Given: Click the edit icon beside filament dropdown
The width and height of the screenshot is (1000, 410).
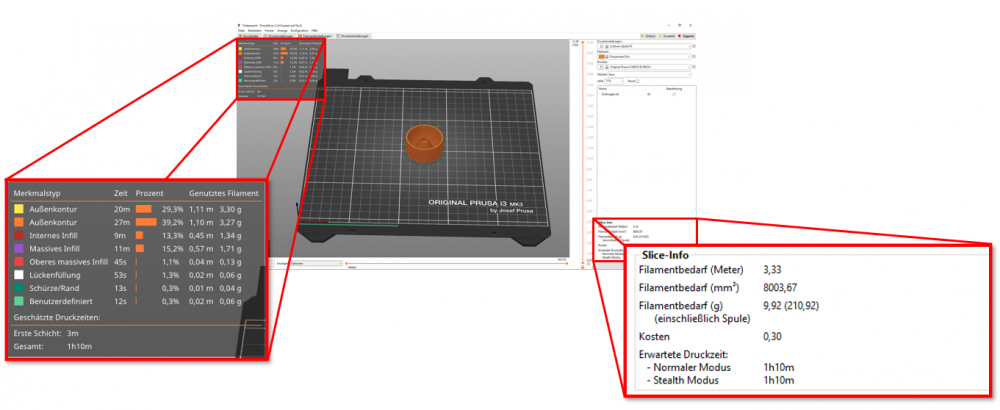Looking at the screenshot, I should tap(694, 57).
